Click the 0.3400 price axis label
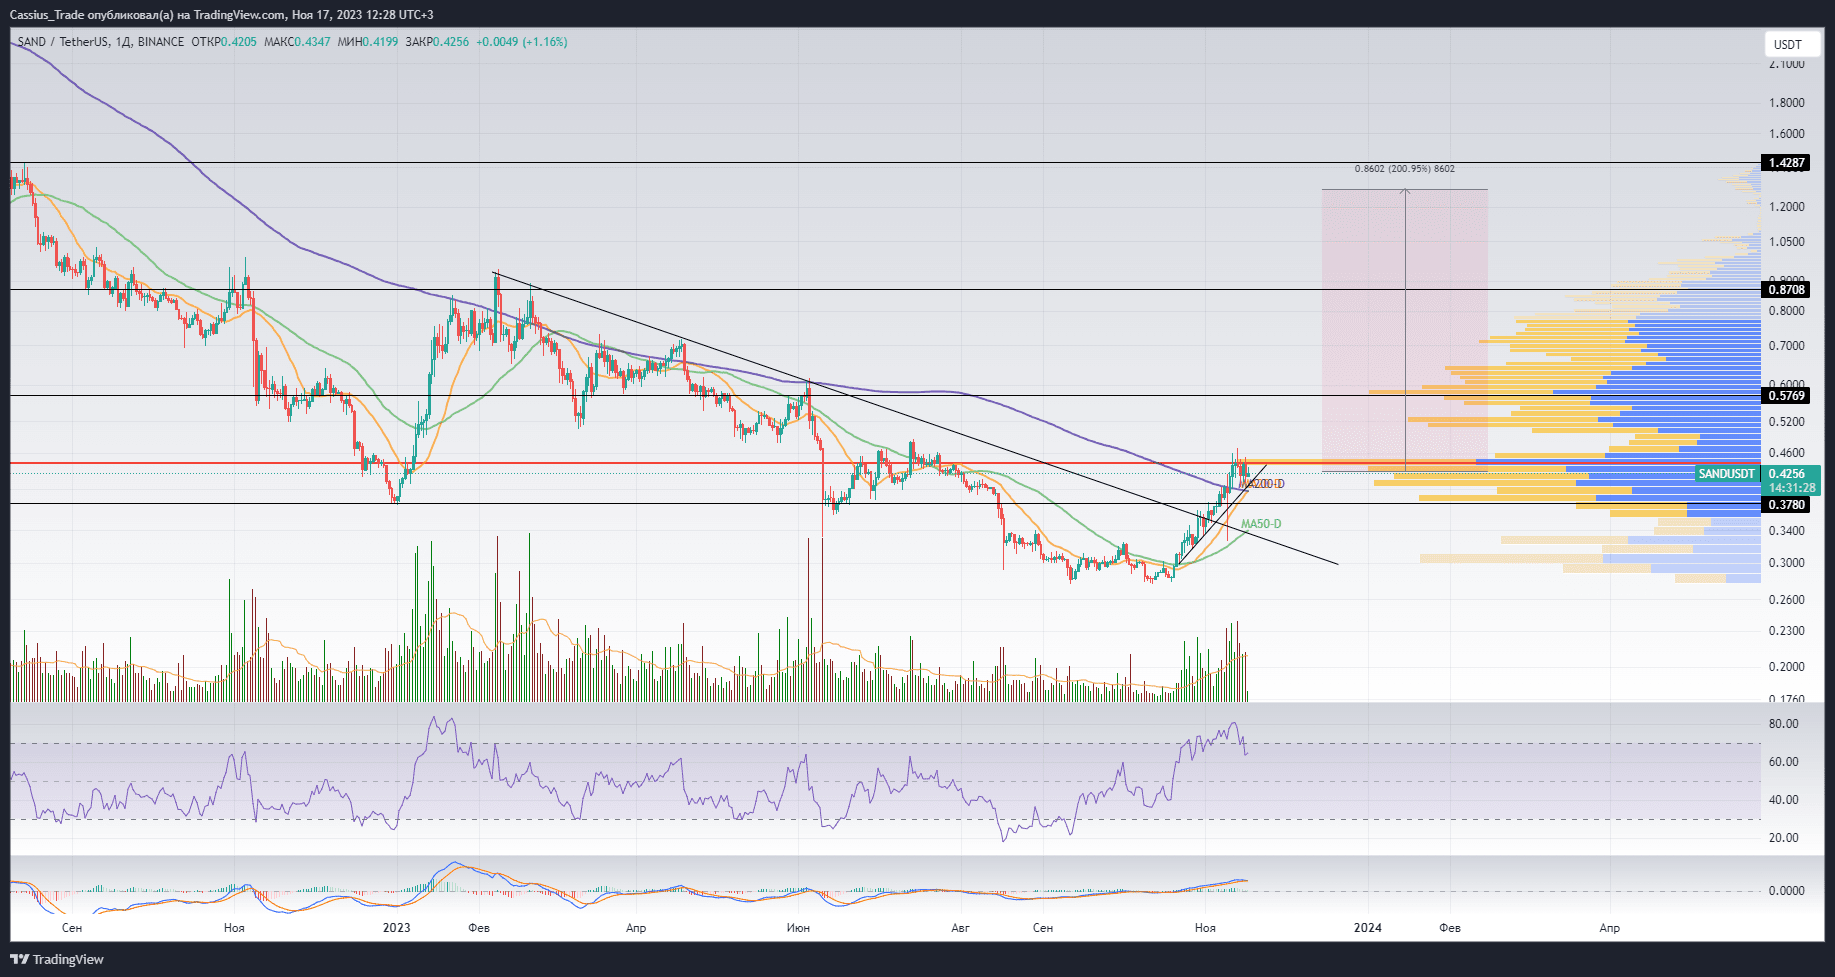The image size is (1835, 977). click(1787, 531)
